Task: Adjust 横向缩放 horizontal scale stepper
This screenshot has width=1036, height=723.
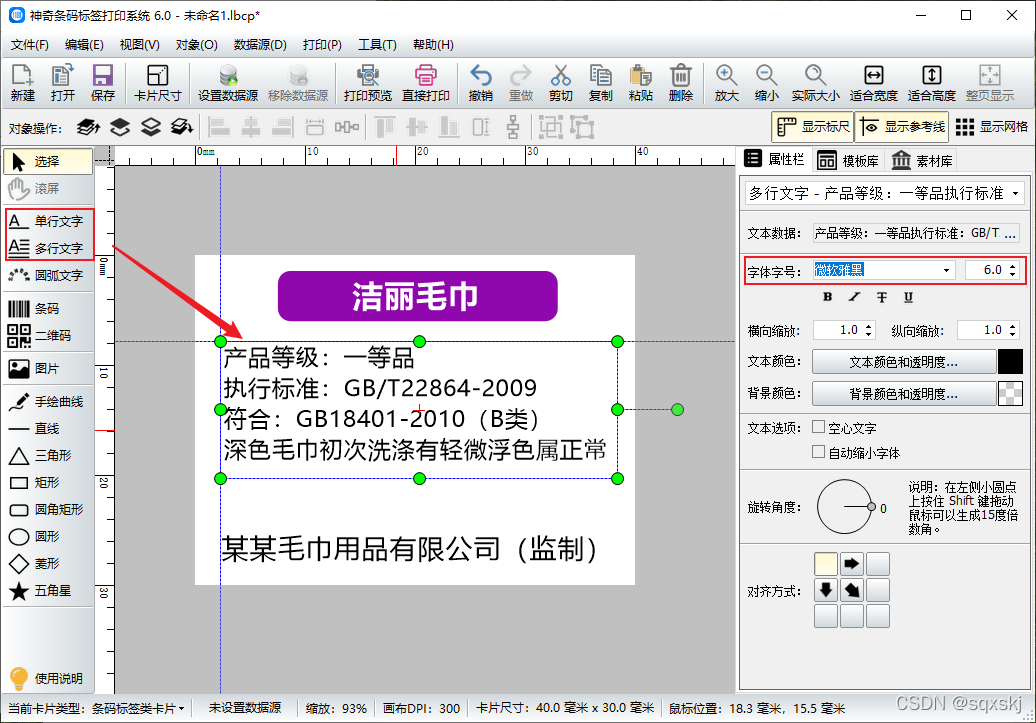Action: [x=869, y=330]
